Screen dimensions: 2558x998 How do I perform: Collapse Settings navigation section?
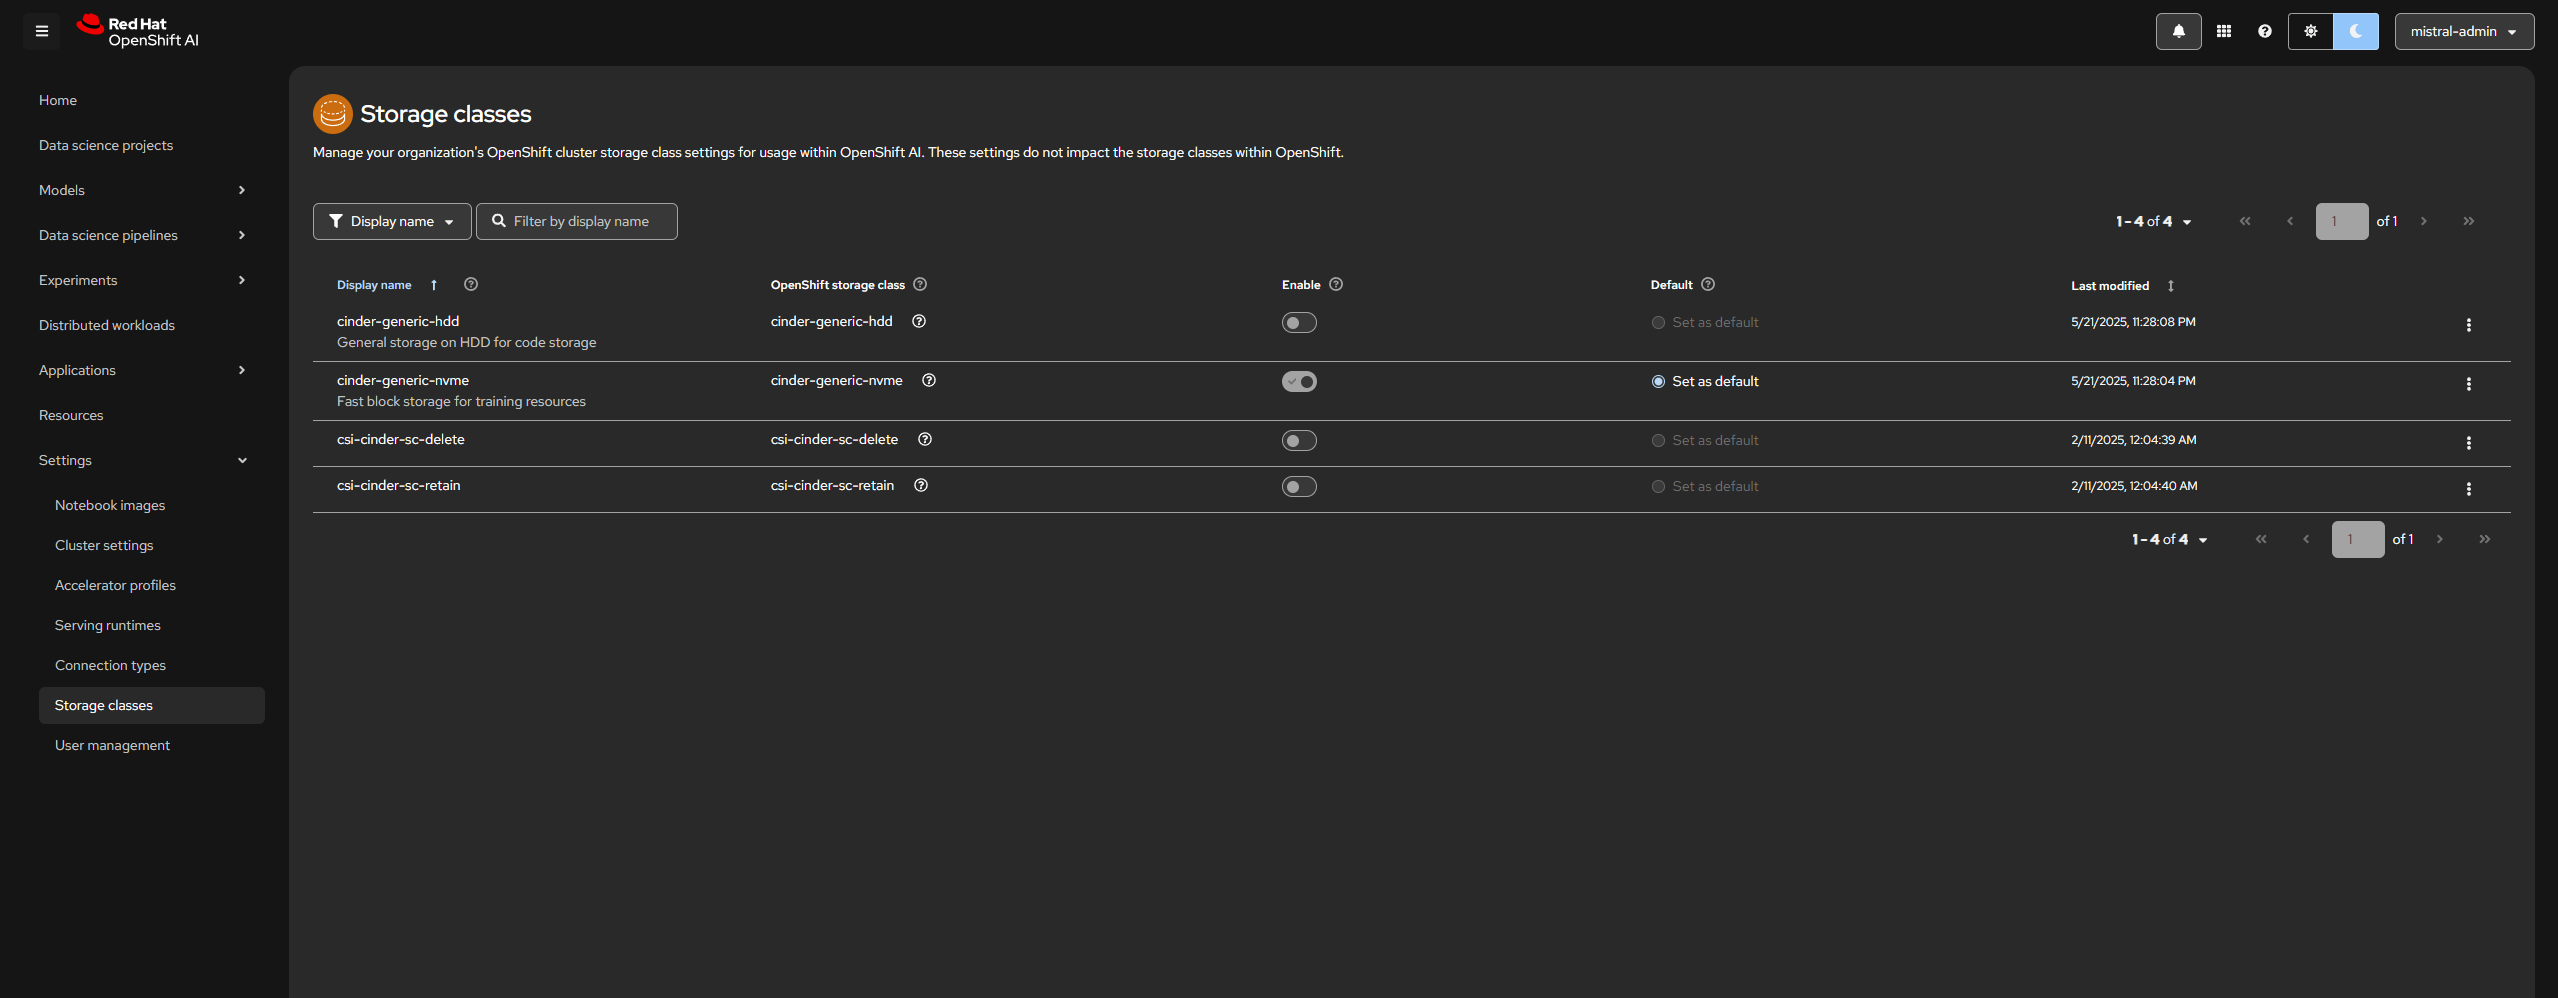click(x=144, y=460)
